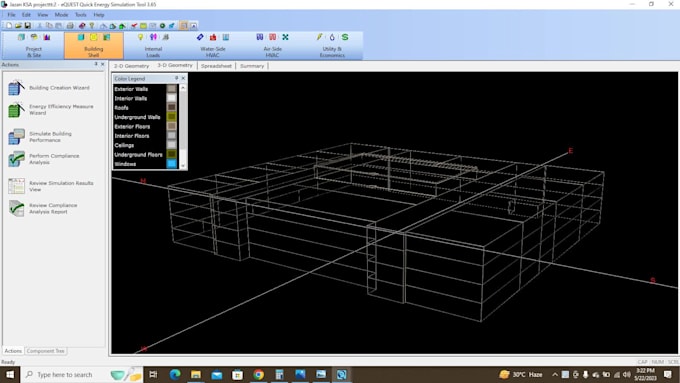Click the teal building icon in Building Shell

pos(81,37)
